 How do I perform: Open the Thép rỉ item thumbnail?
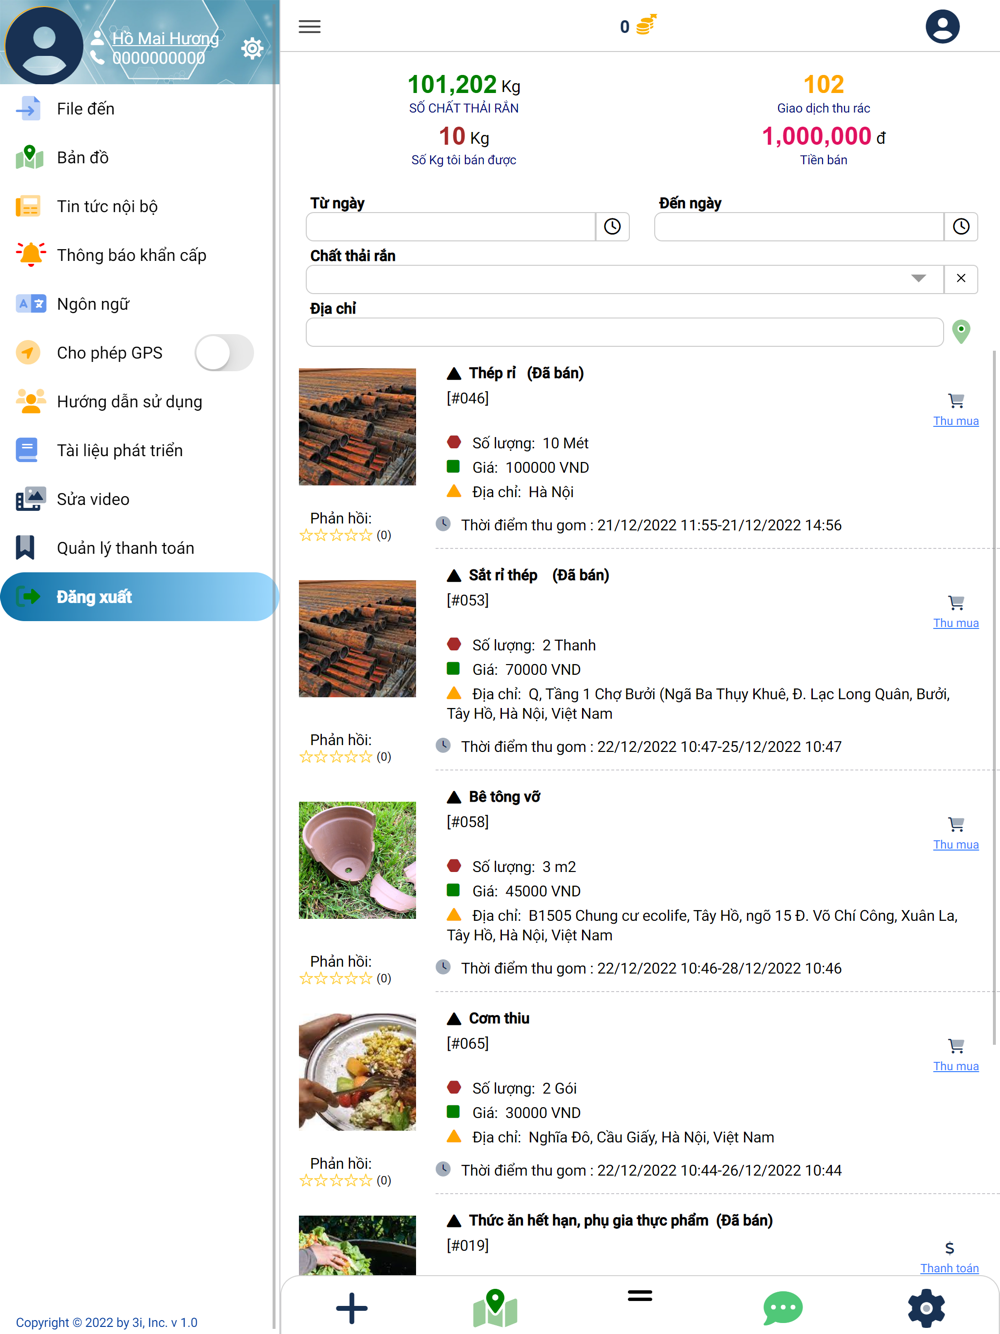pyautogui.click(x=357, y=427)
